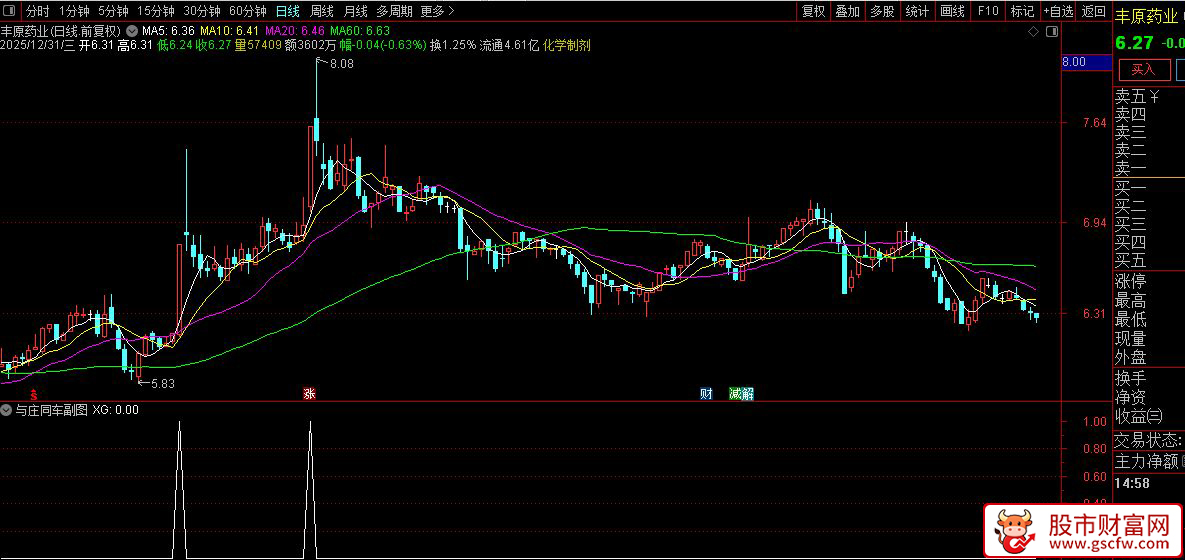Click the green 减解 marker on timeline
This screenshot has height=560, width=1185.
(x=741, y=394)
